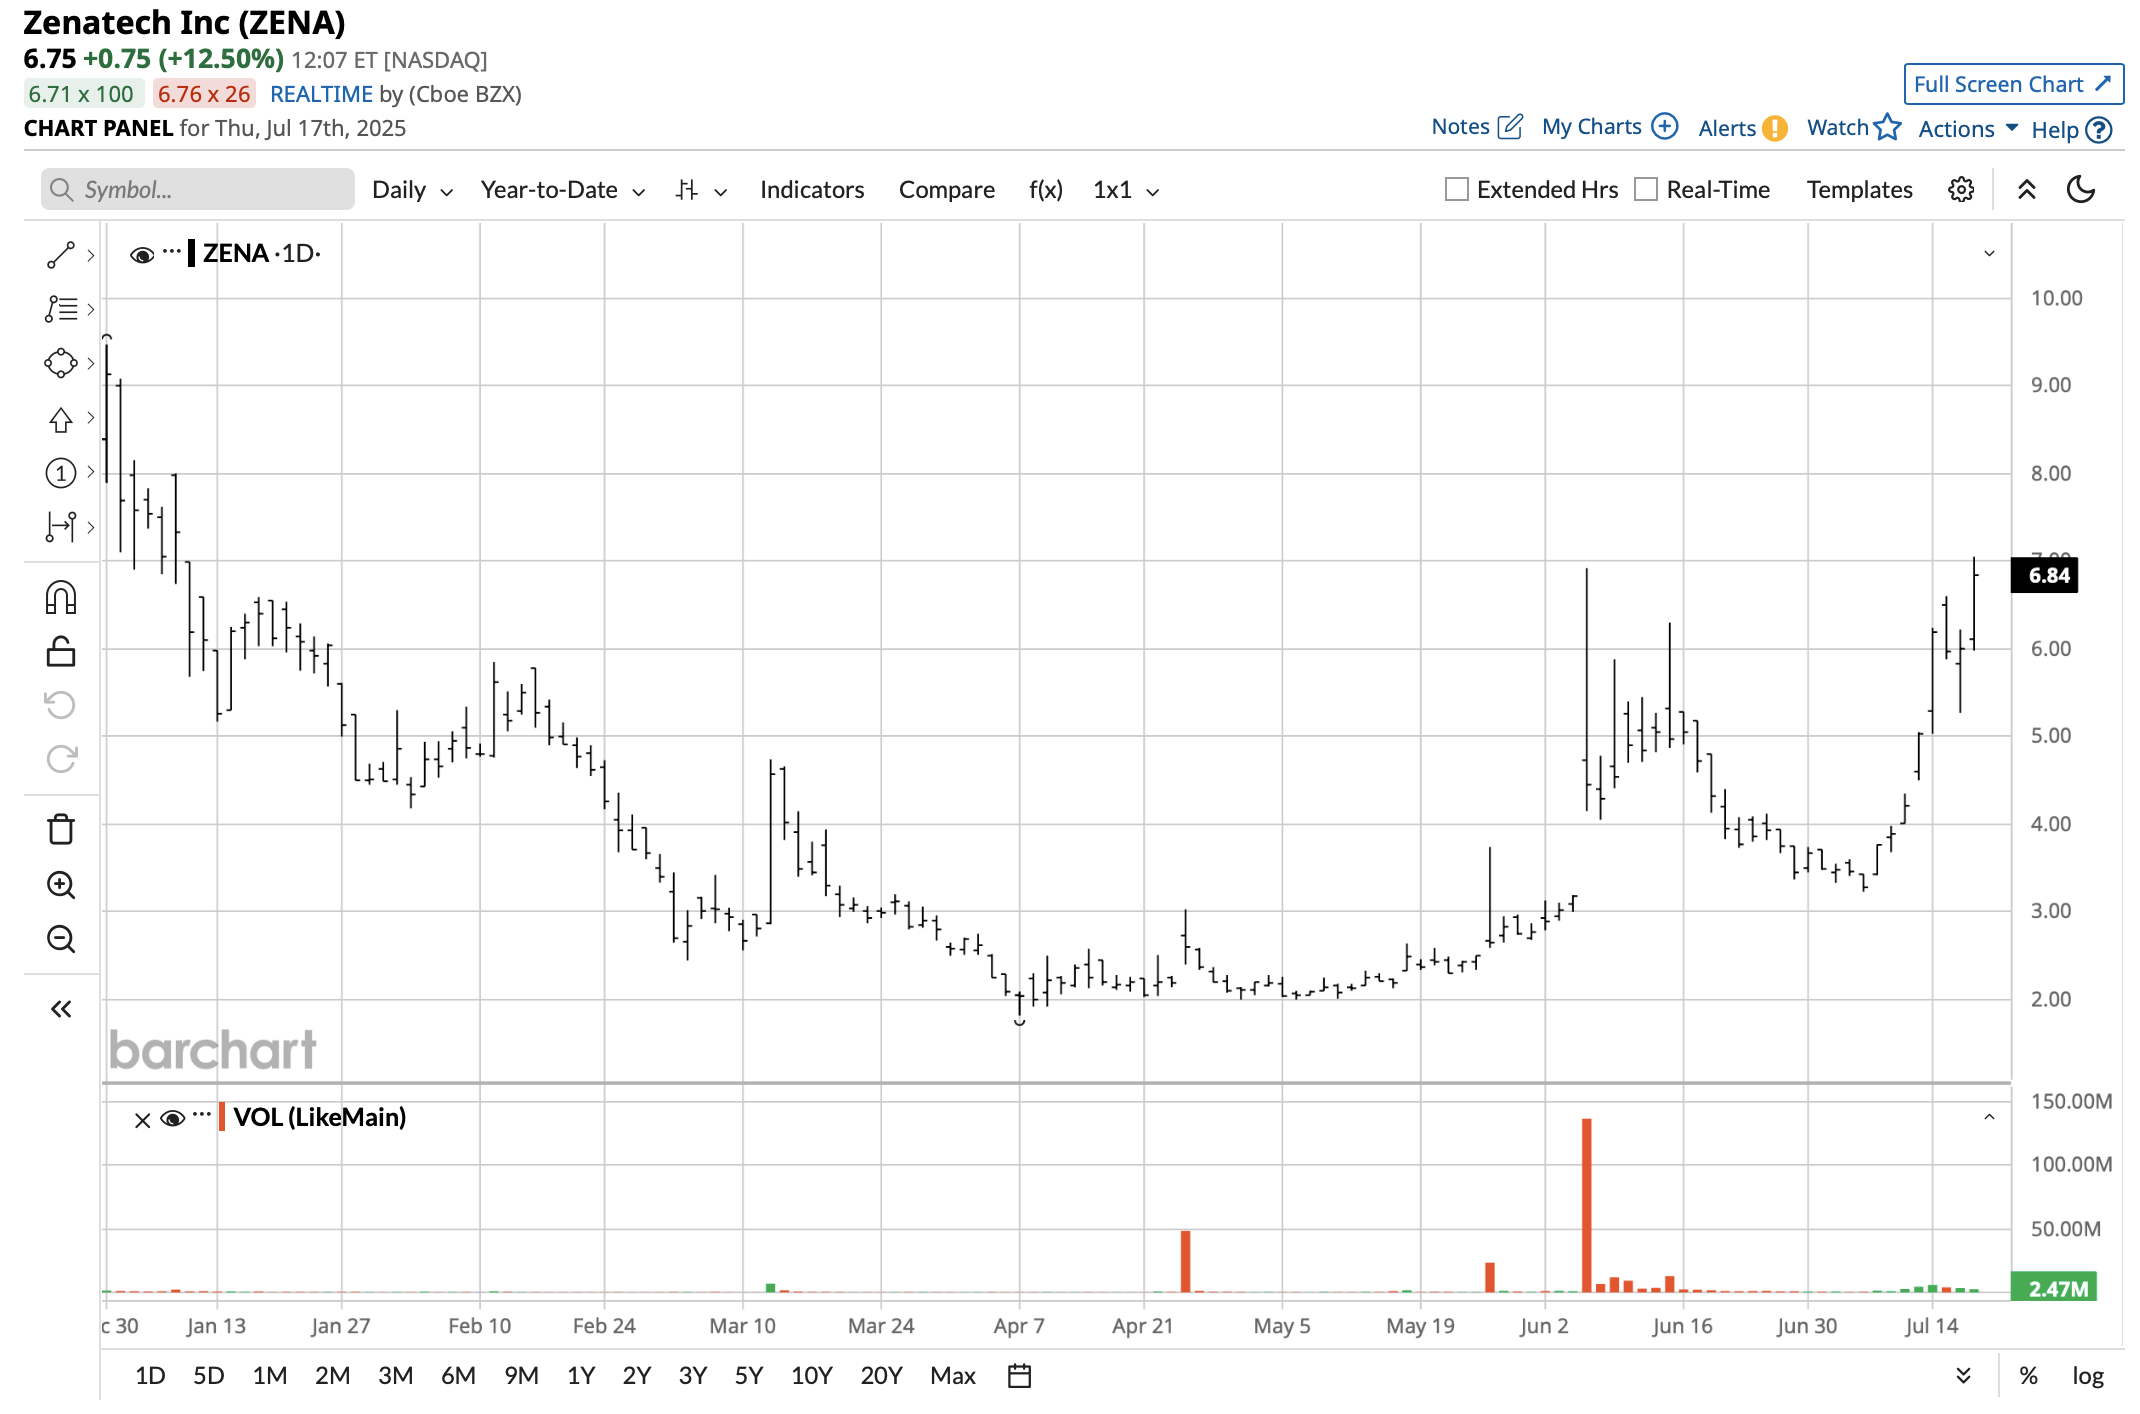
Task: Zoom in on the chart
Action: pyautogui.click(x=61, y=884)
